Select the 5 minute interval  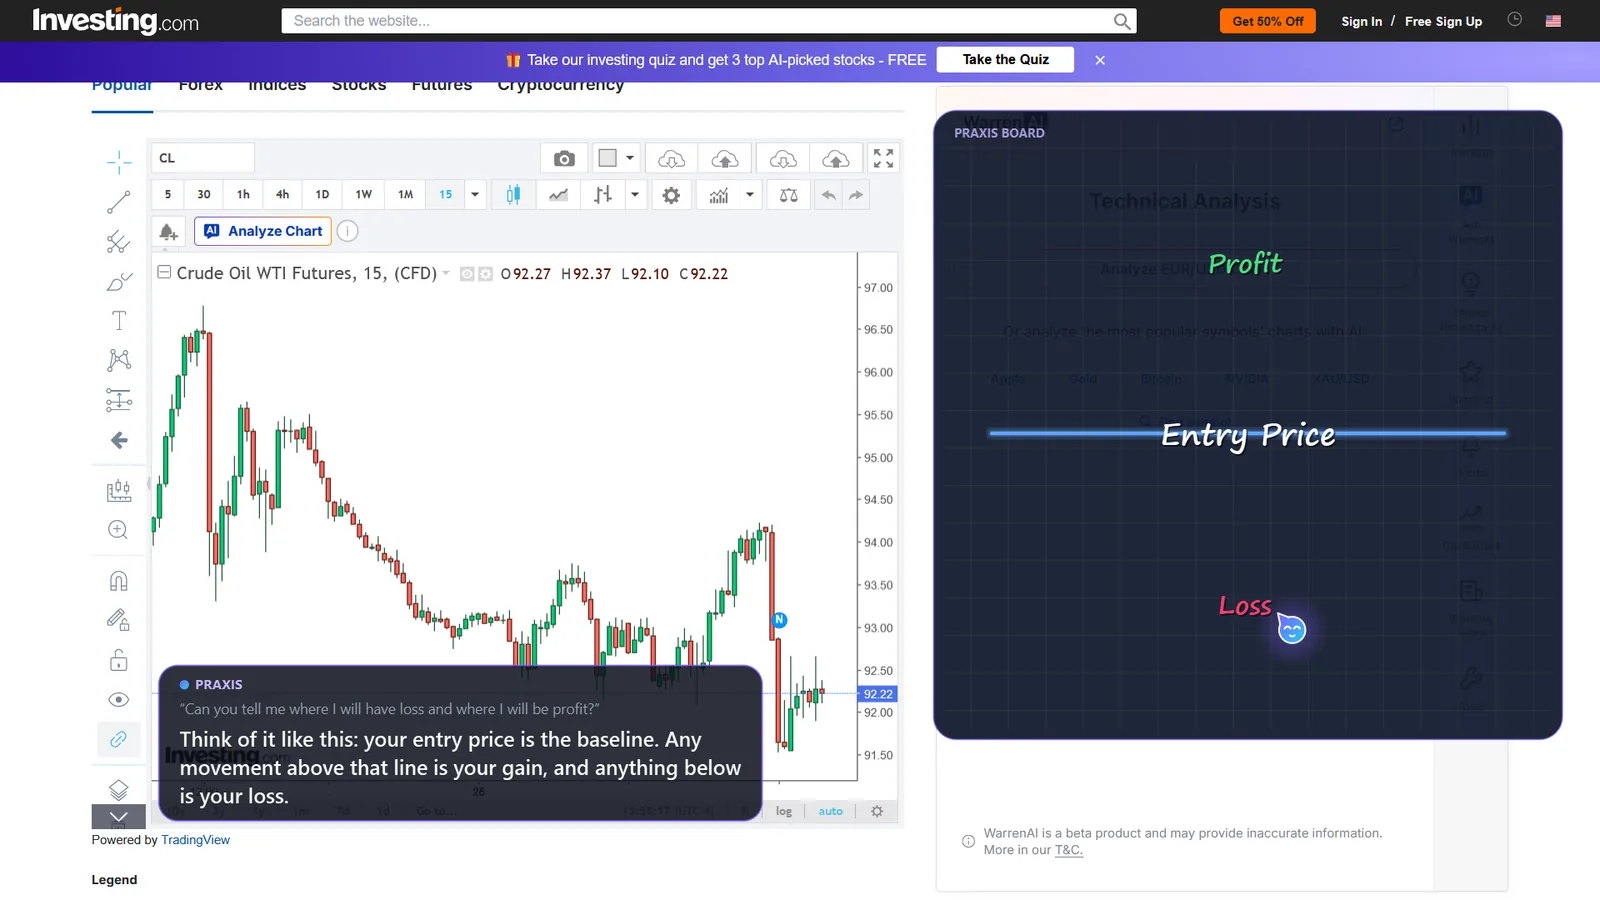click(168, 195)
